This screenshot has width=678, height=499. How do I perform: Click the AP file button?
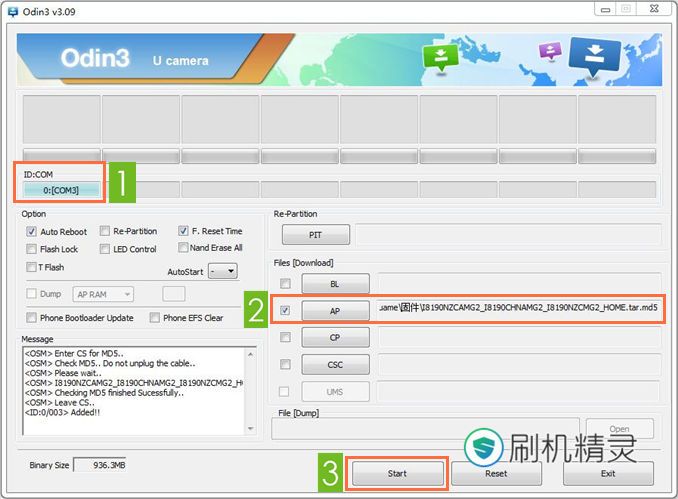click(x=335, y=311)
